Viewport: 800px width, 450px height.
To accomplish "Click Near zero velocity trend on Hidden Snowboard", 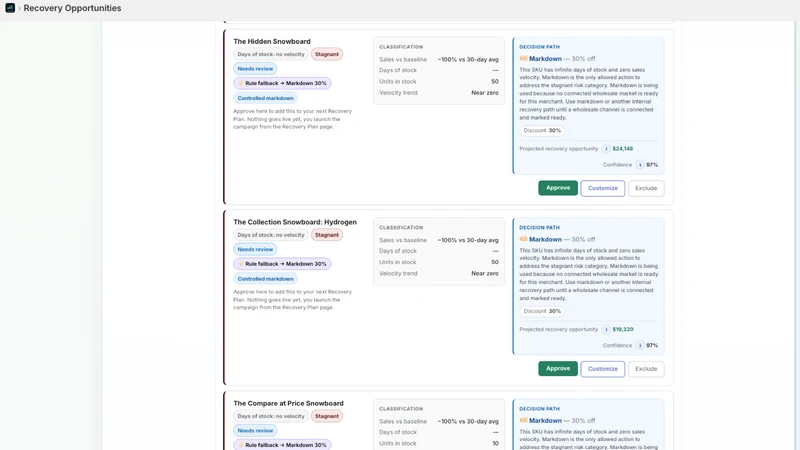I will tap(485, 93).
